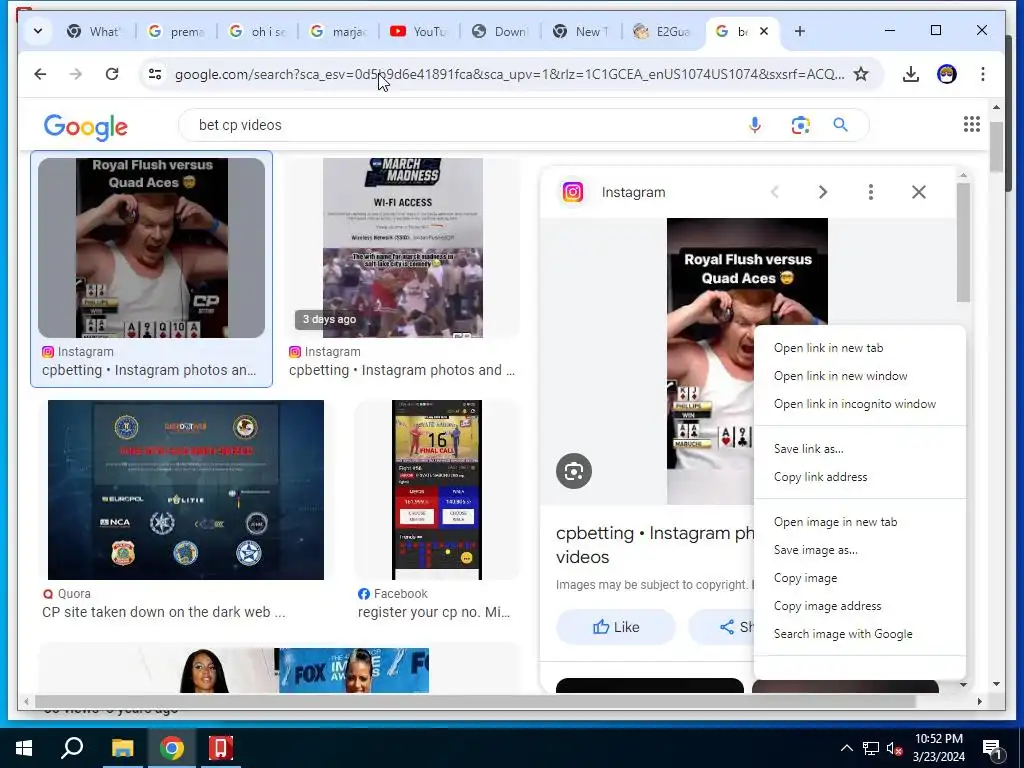Show previous image in preview panel
The width and height of the screenshot is (1024, 768).
click(x=775, y=192)
